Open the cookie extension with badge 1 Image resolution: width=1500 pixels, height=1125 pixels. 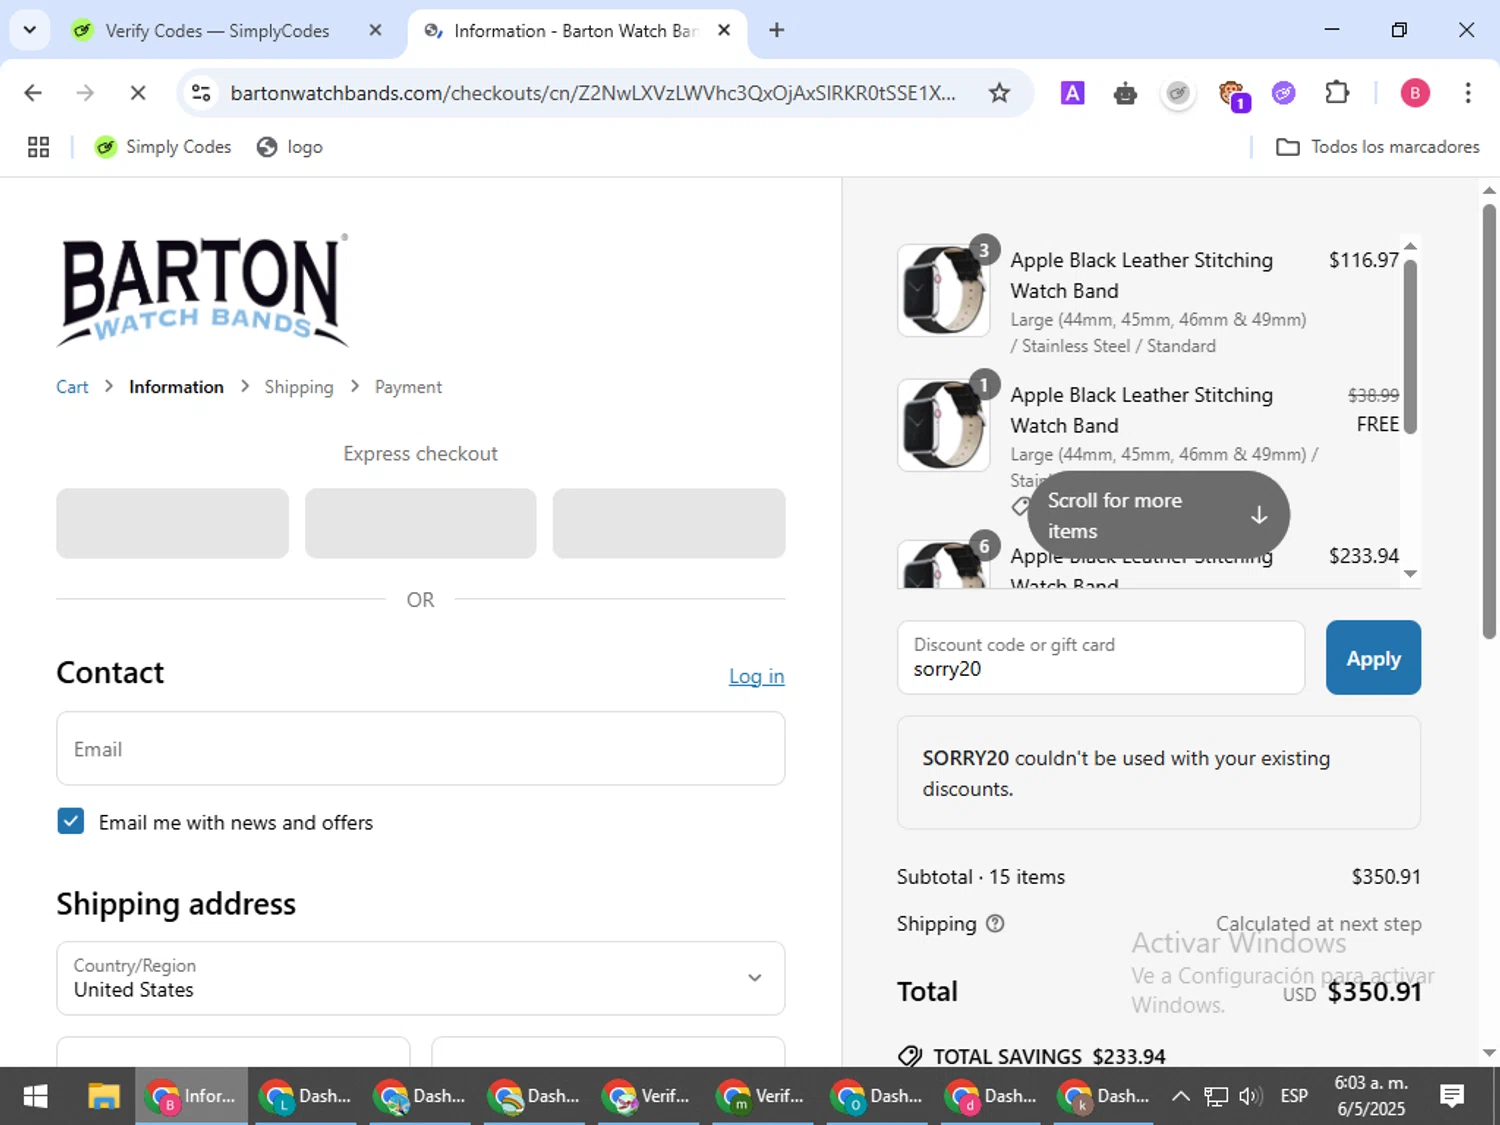tap(1232, 94)
